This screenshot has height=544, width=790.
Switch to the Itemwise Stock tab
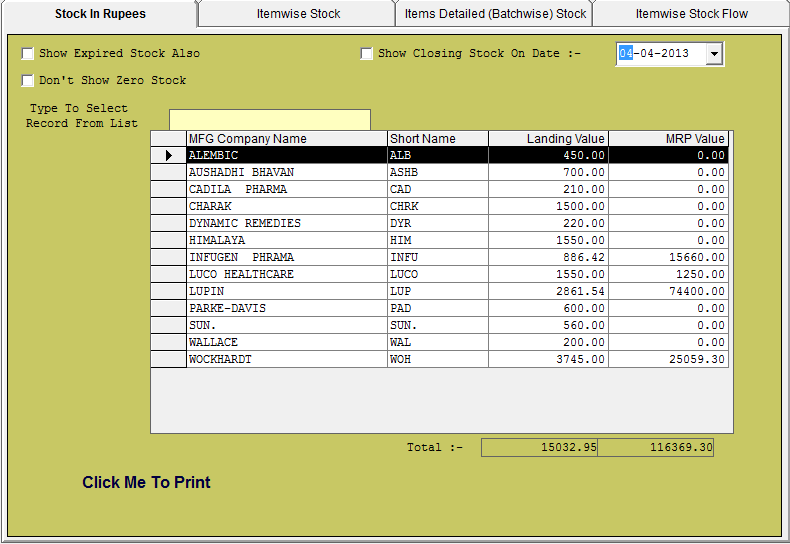298,14
